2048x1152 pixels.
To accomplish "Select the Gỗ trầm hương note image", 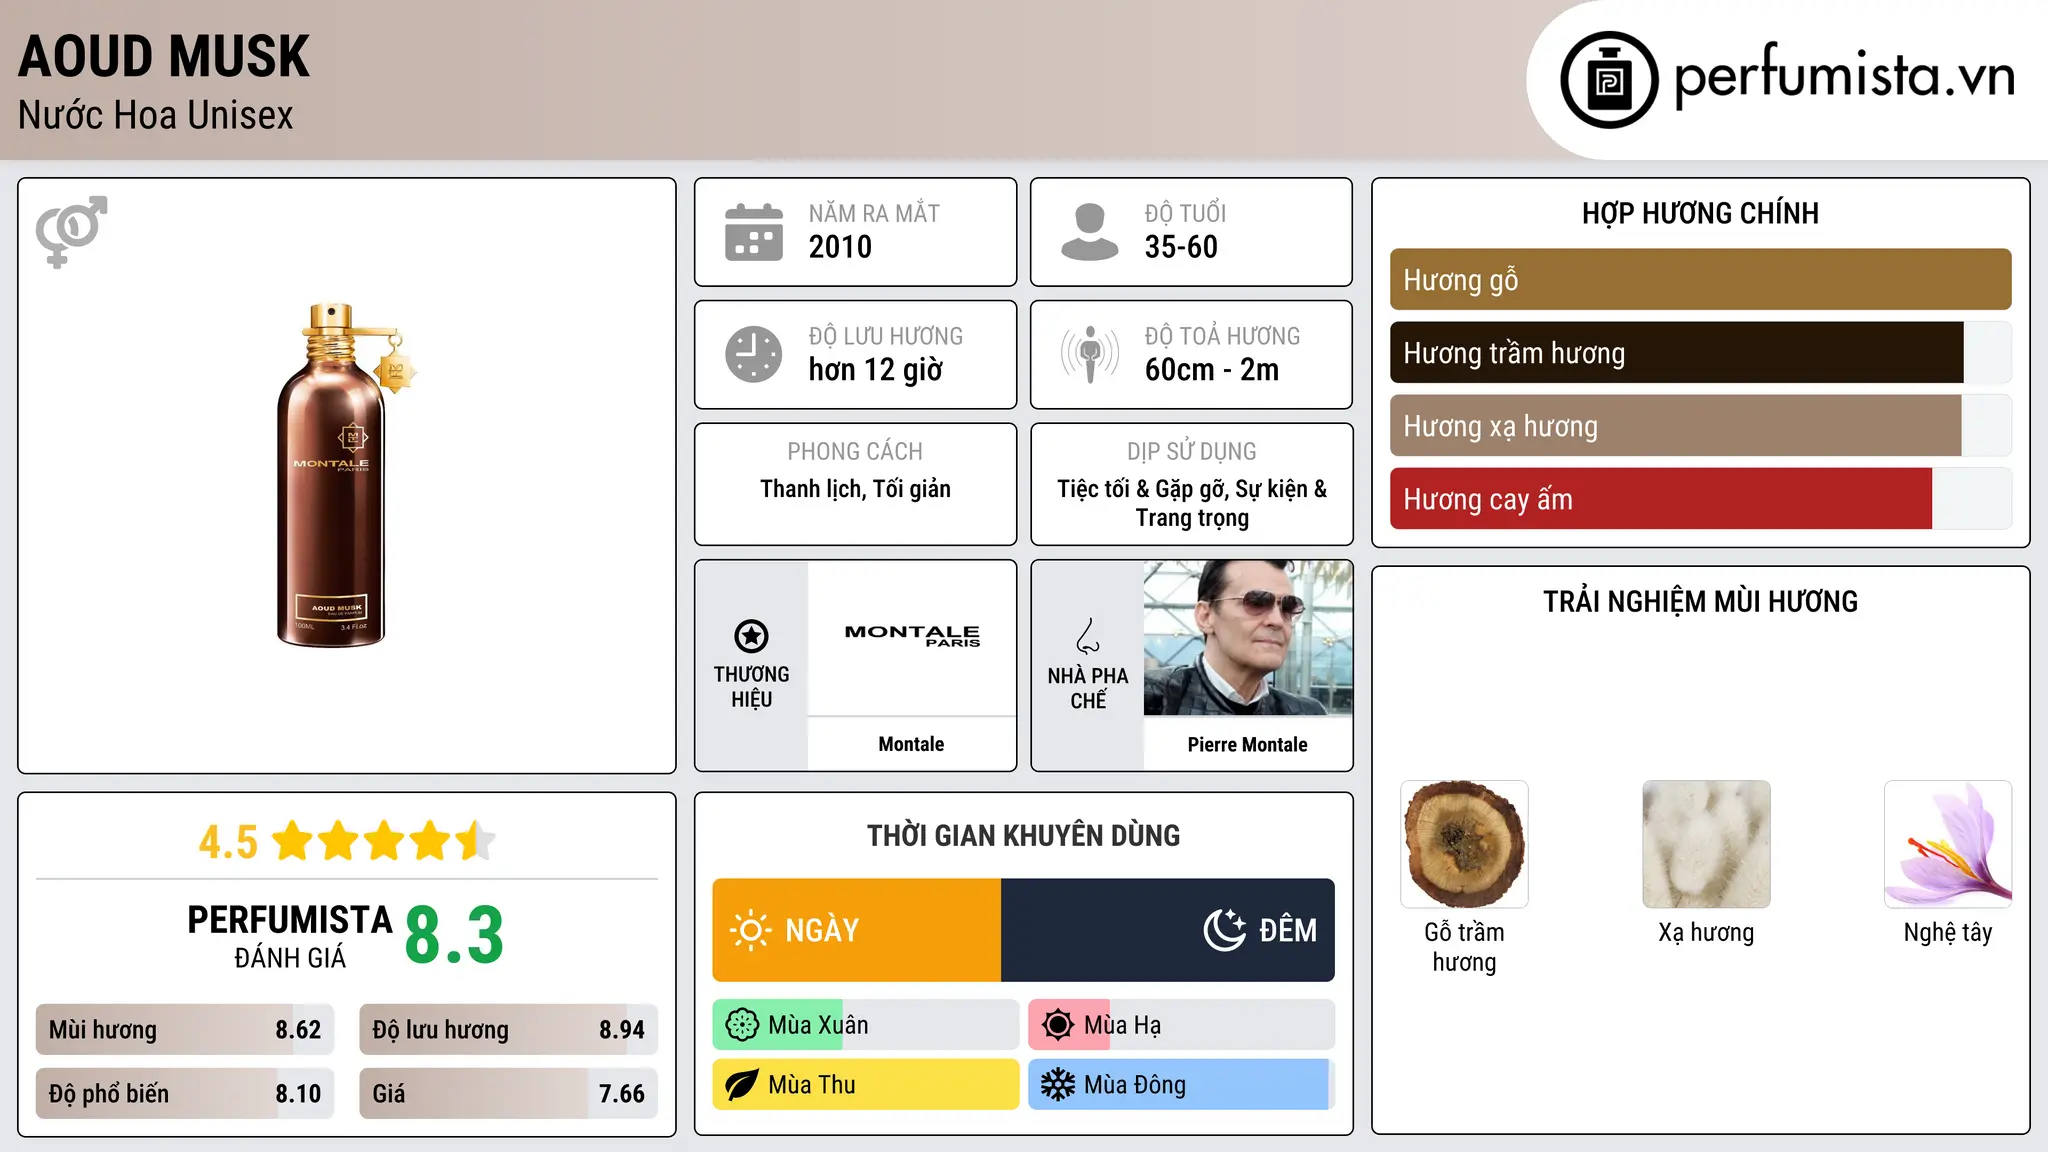I will coord(1464,844).
